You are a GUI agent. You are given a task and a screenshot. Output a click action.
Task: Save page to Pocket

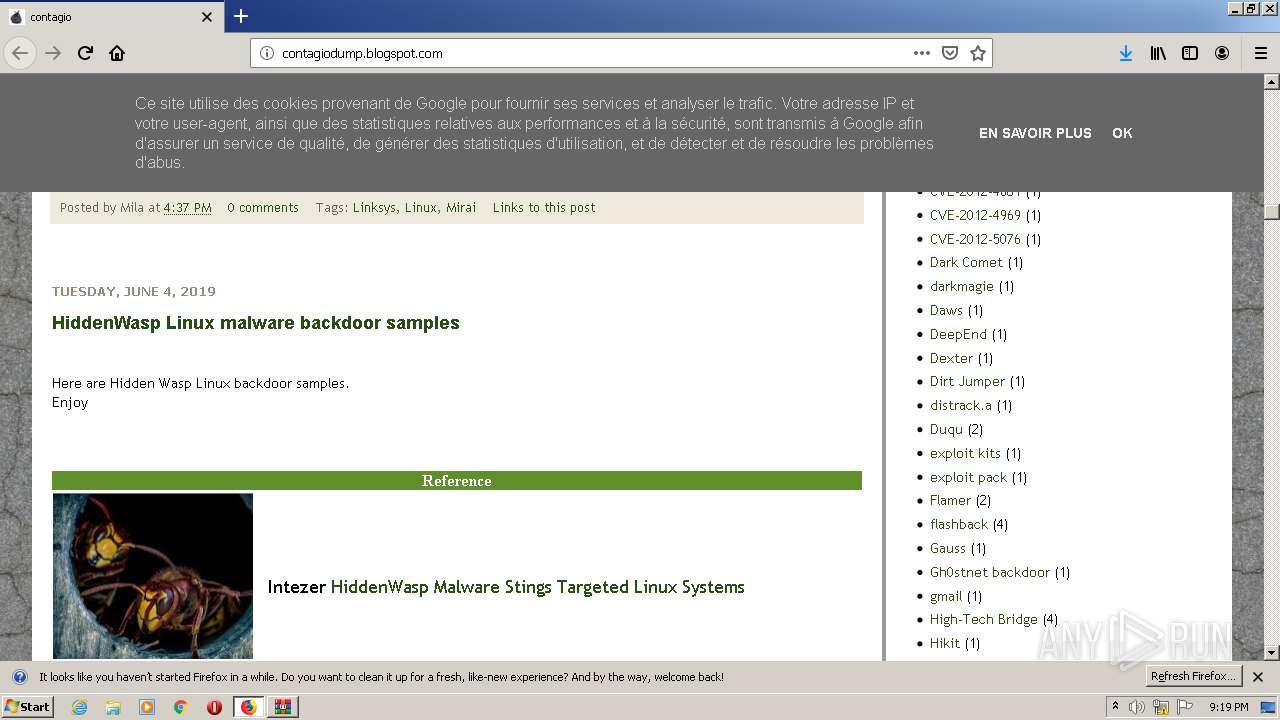(x=950, y=53)
